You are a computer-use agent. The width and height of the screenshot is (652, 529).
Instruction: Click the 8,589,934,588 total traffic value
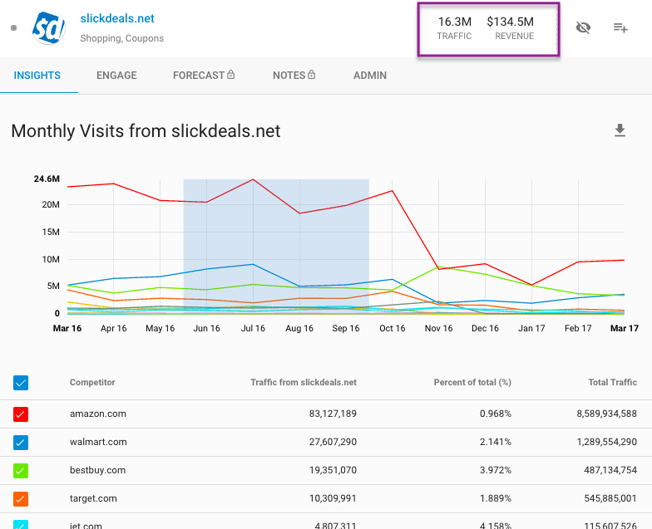[607, 414]
